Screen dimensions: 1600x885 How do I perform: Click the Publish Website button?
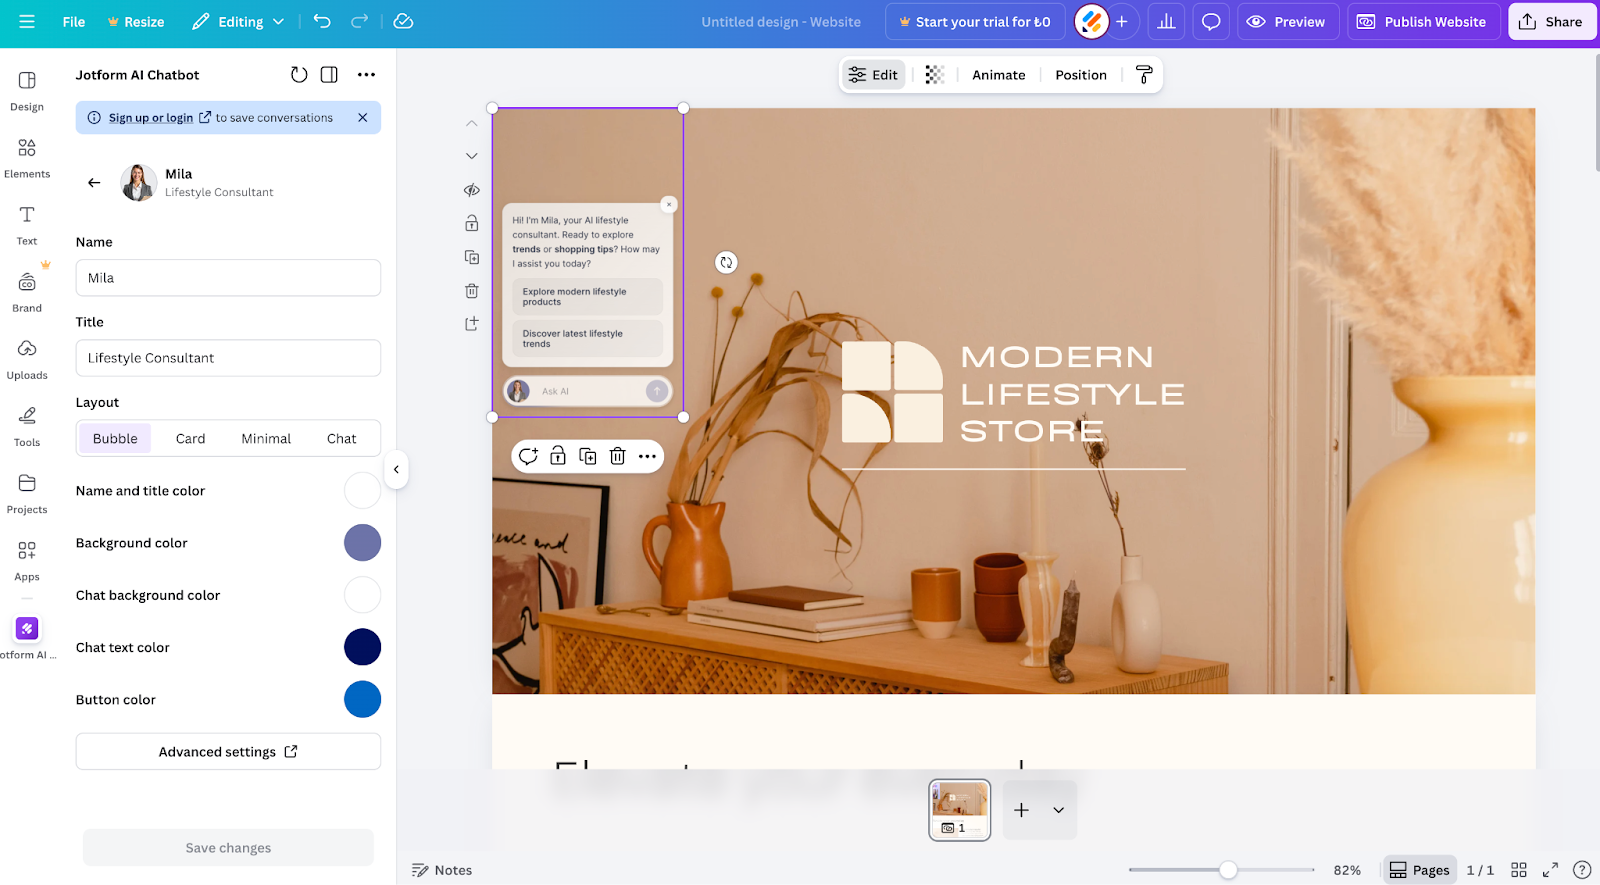pos(1423,21)
